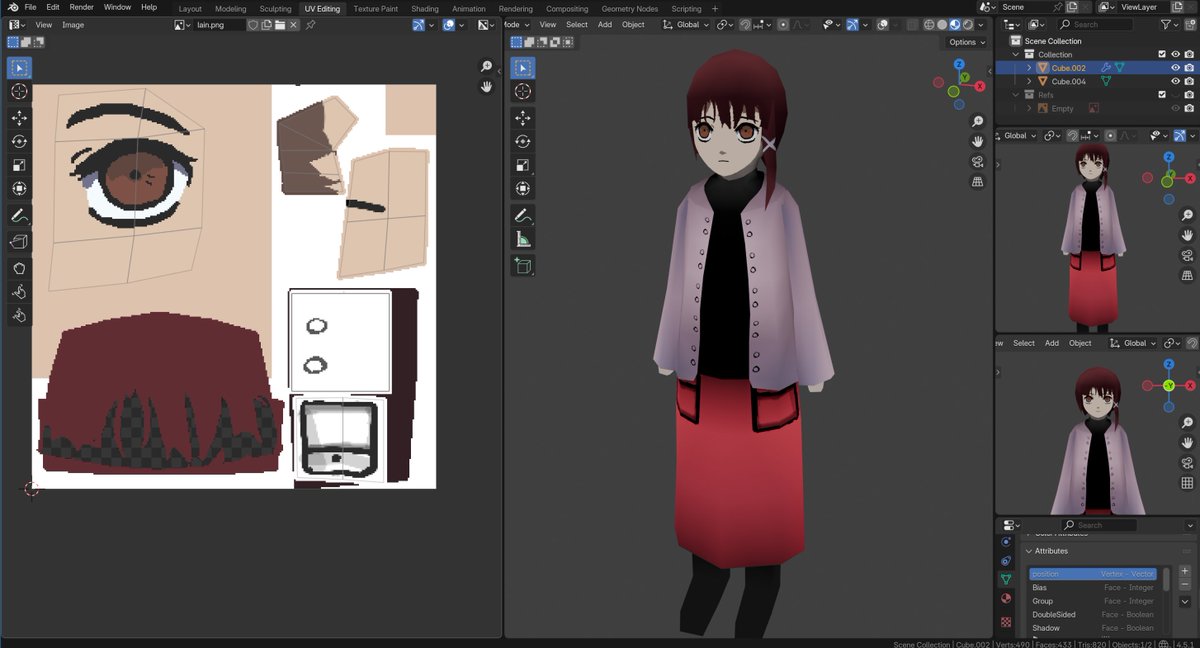Uncheck the Collection exclude checkbox
The image size is (1200, 648).
pyautogui.click(x=1161, y=54)
